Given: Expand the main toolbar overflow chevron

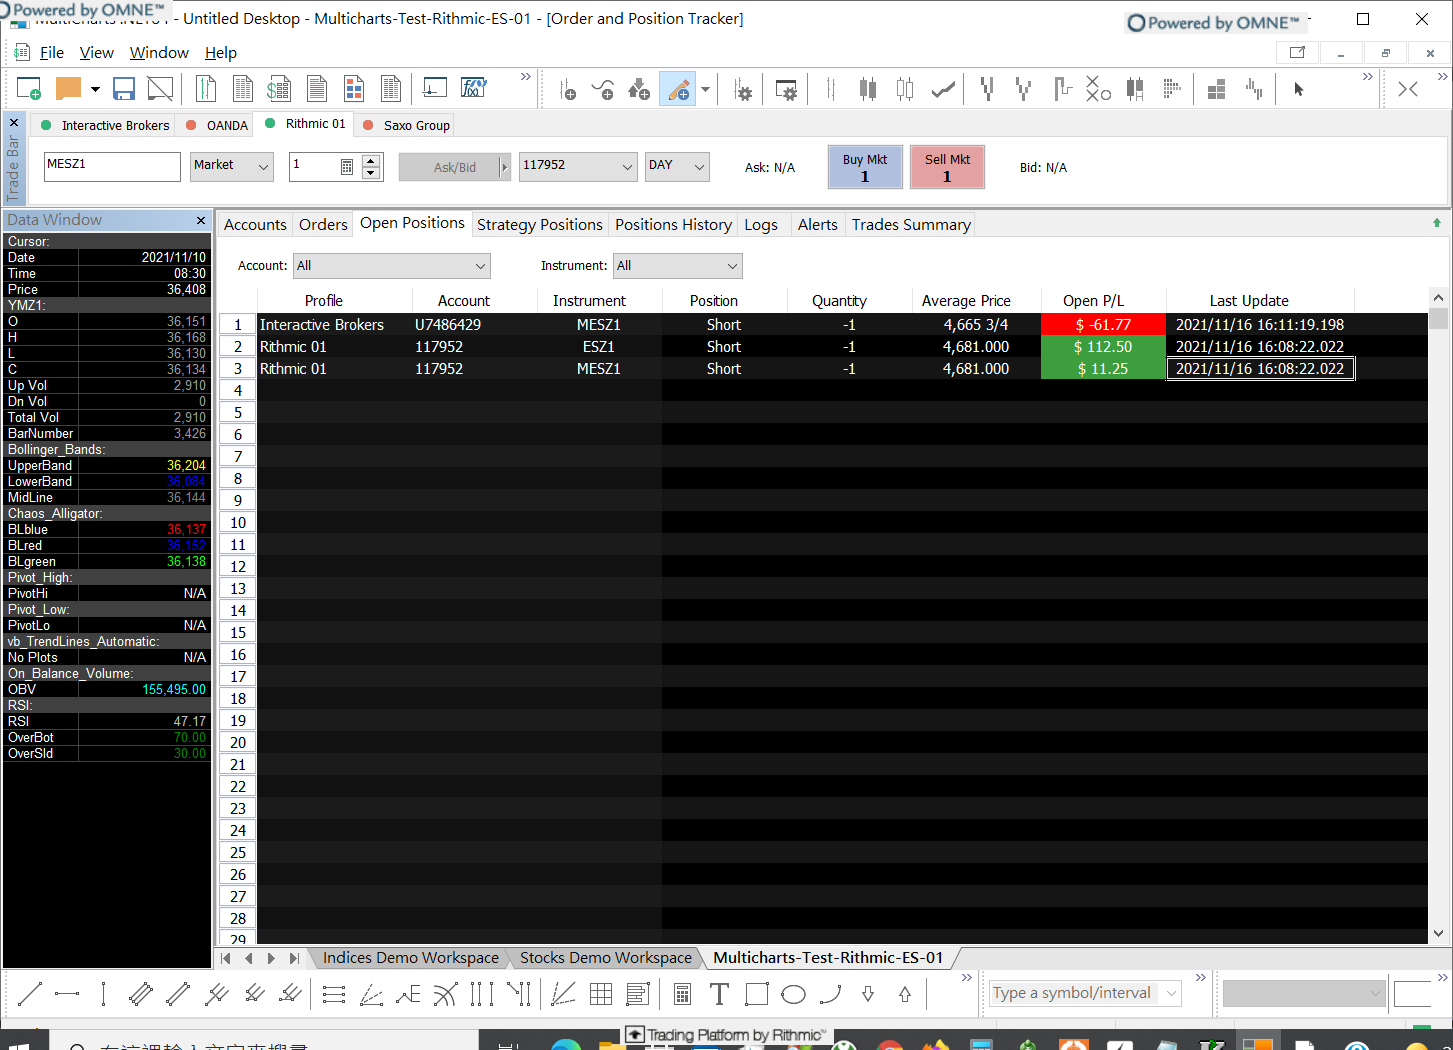Looking at the screenshot, I should point(526,77).
